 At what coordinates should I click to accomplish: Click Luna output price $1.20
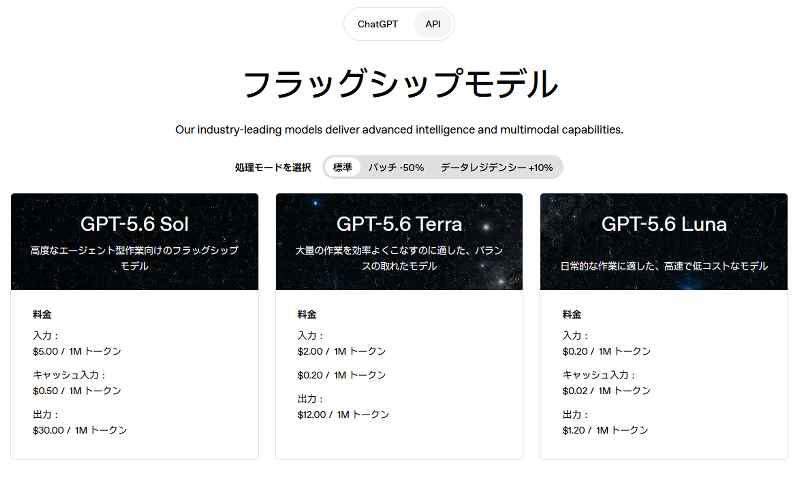[x=605, y=431]
